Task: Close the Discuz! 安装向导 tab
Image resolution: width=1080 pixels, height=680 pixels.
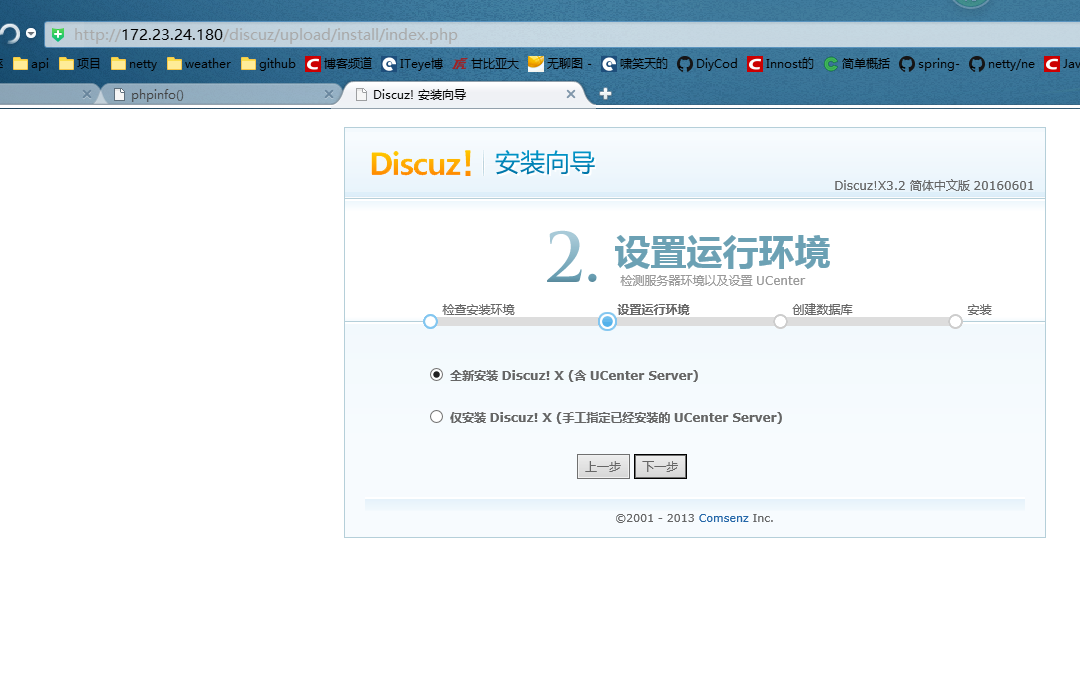Action: coord(570,94)
